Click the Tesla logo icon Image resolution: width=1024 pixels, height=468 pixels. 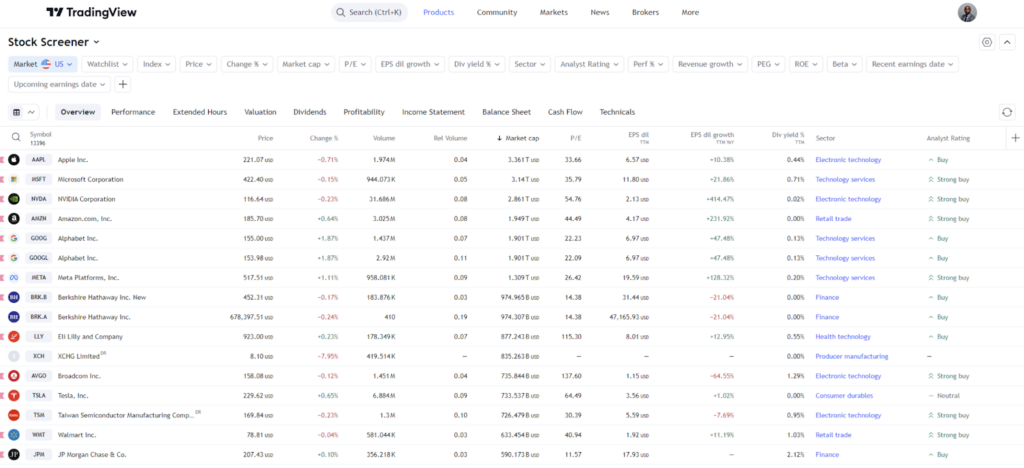pos(14,396)
